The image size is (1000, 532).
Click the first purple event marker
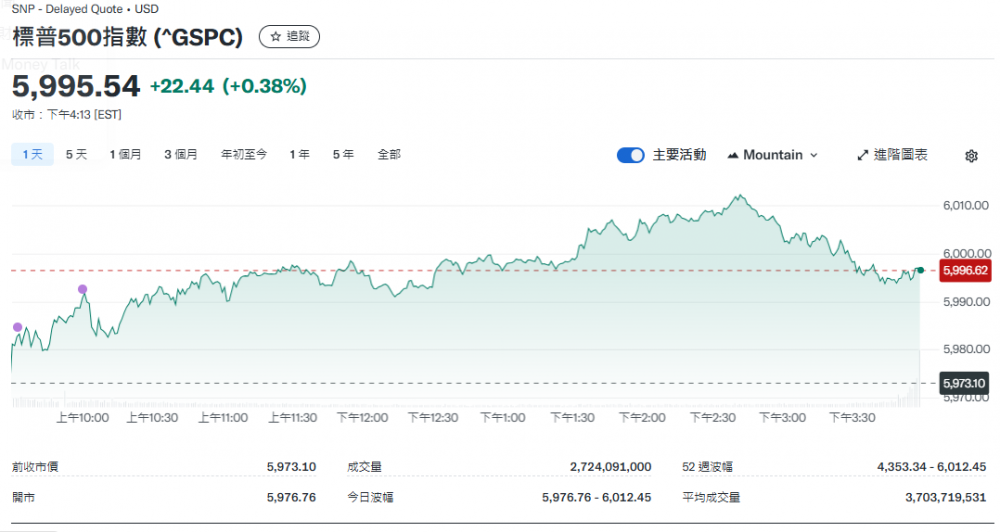[x=17, y=327]
